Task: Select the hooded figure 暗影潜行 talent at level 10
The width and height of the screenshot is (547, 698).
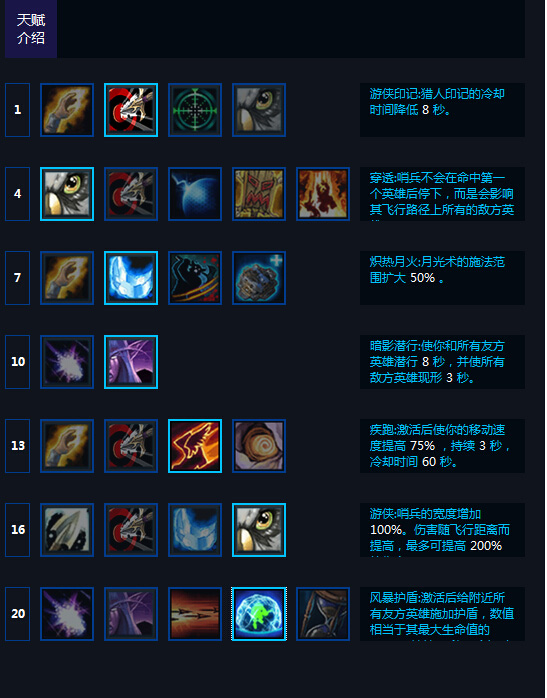Action: [x=131, y=362]
